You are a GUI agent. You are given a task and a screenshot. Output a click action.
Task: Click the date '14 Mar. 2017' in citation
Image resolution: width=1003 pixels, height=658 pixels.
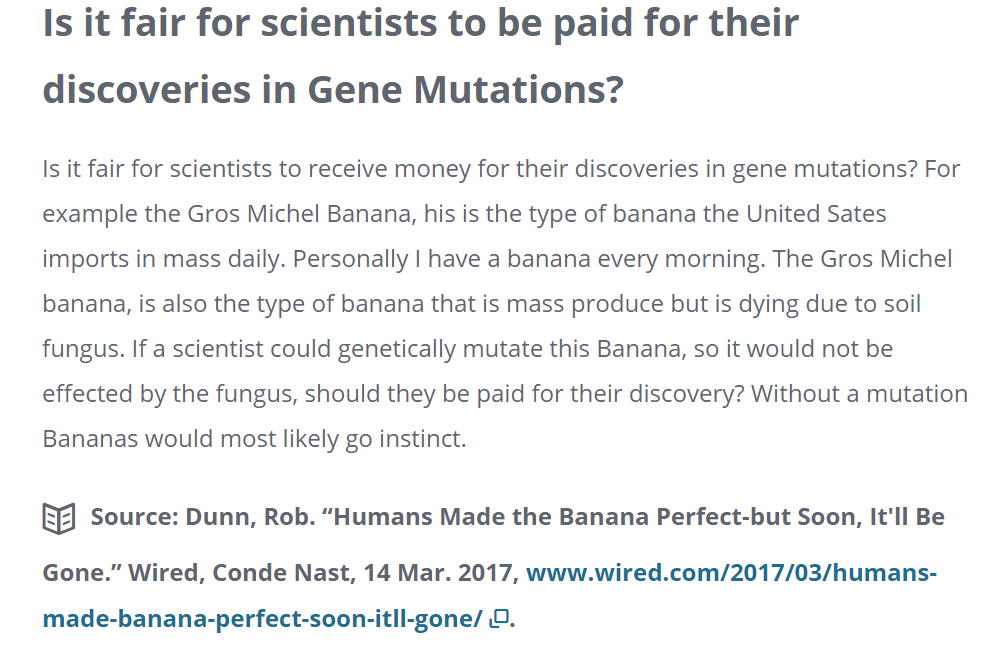[x=440, y=572]
